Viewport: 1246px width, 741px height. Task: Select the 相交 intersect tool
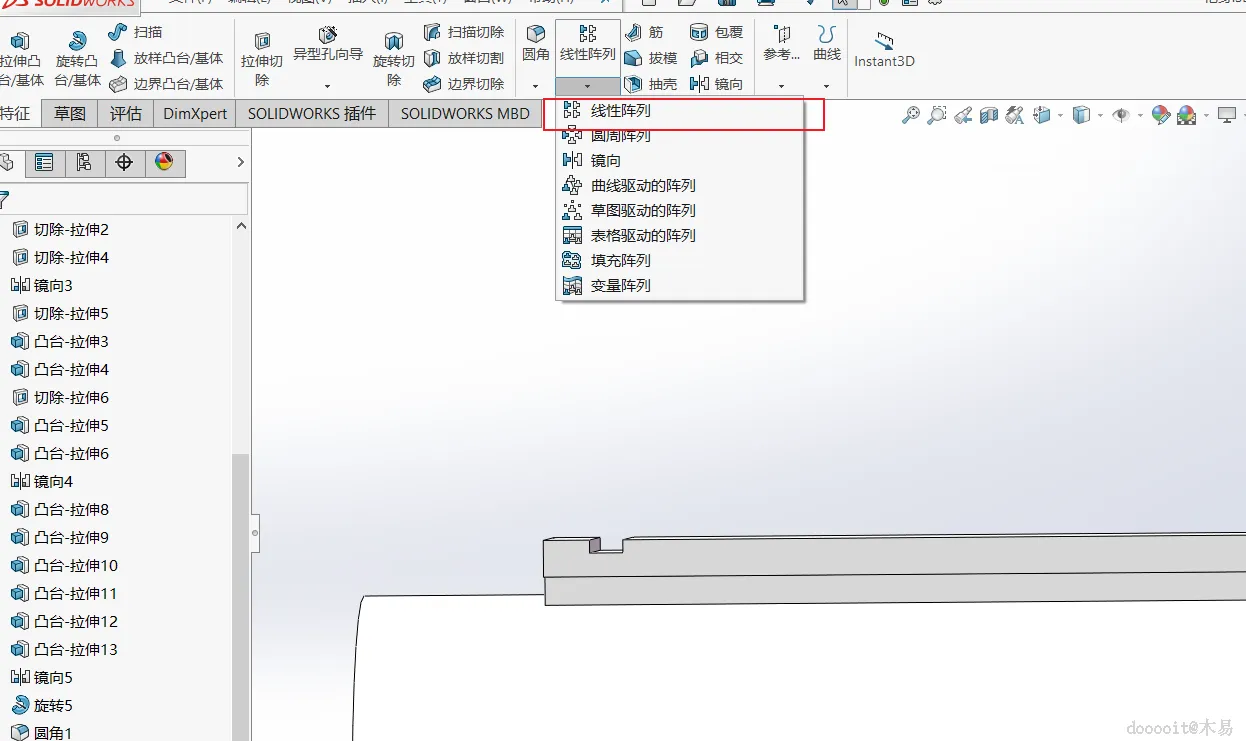716,58
